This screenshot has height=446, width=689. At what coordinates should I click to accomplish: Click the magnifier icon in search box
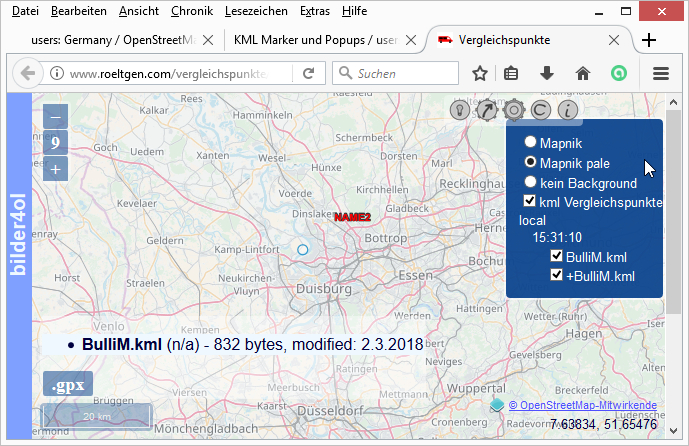(345, 73)
